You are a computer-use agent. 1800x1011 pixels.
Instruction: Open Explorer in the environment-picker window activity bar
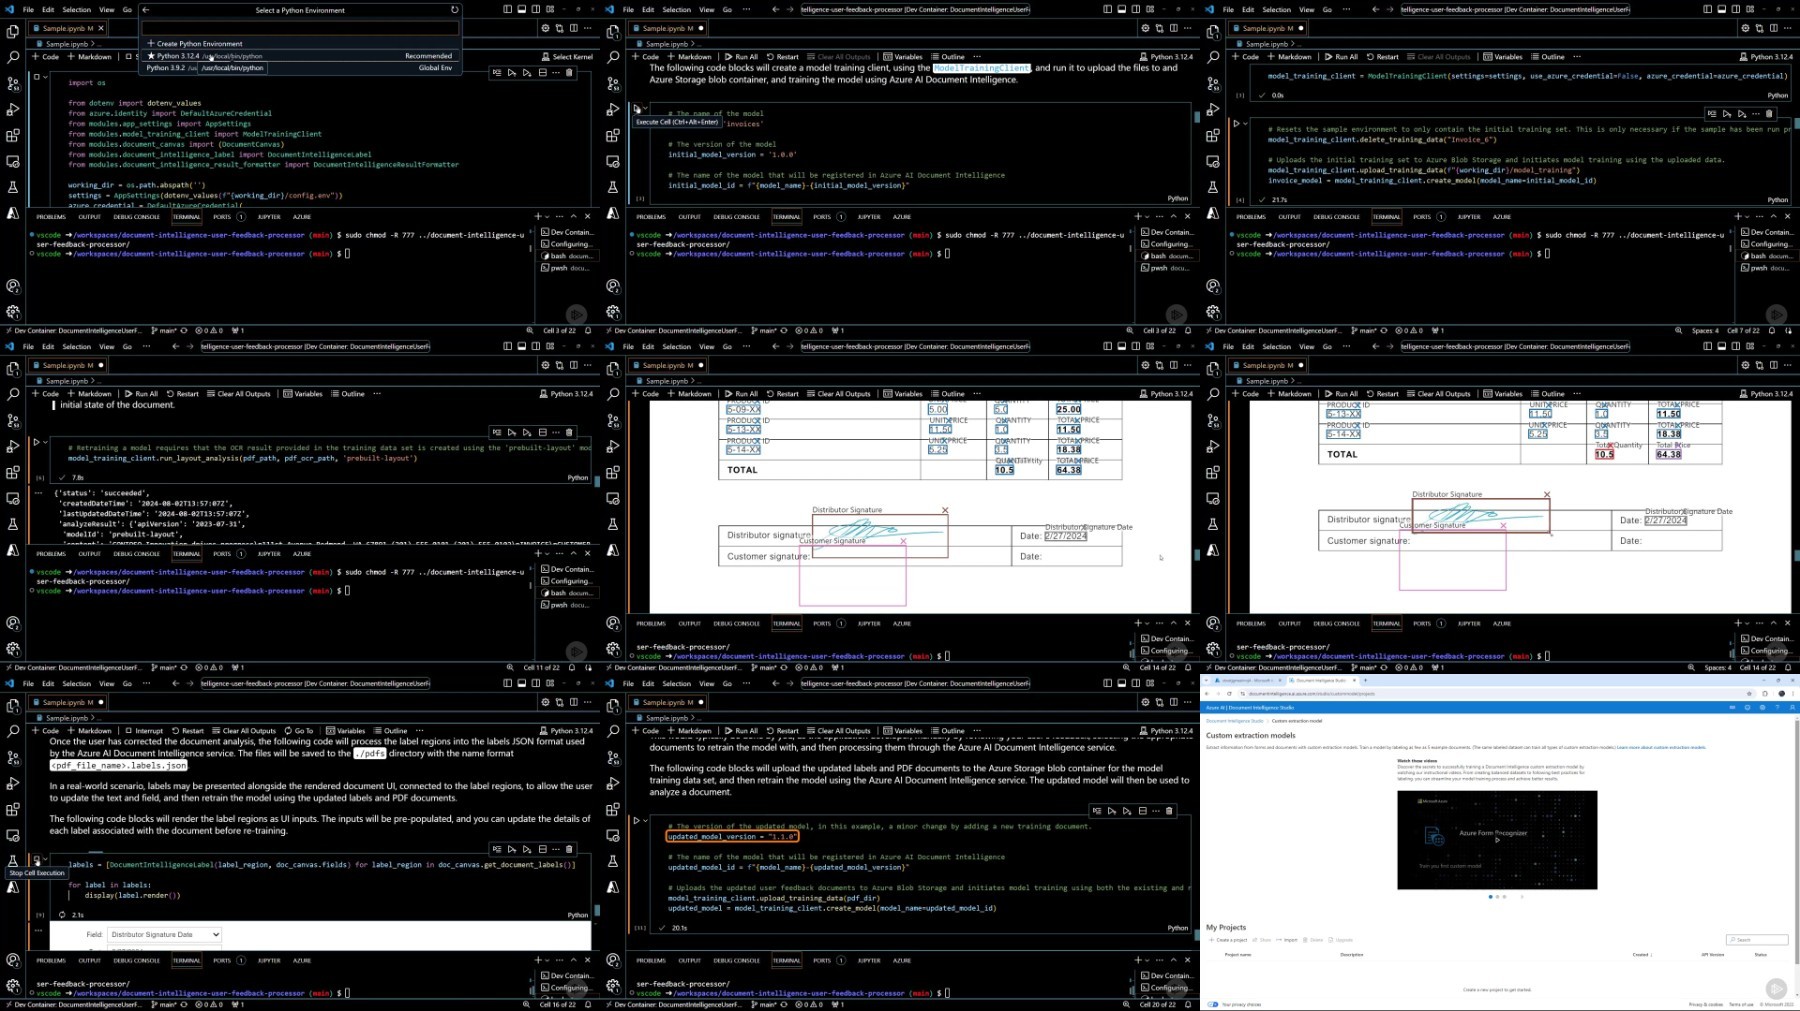(13, 32)
